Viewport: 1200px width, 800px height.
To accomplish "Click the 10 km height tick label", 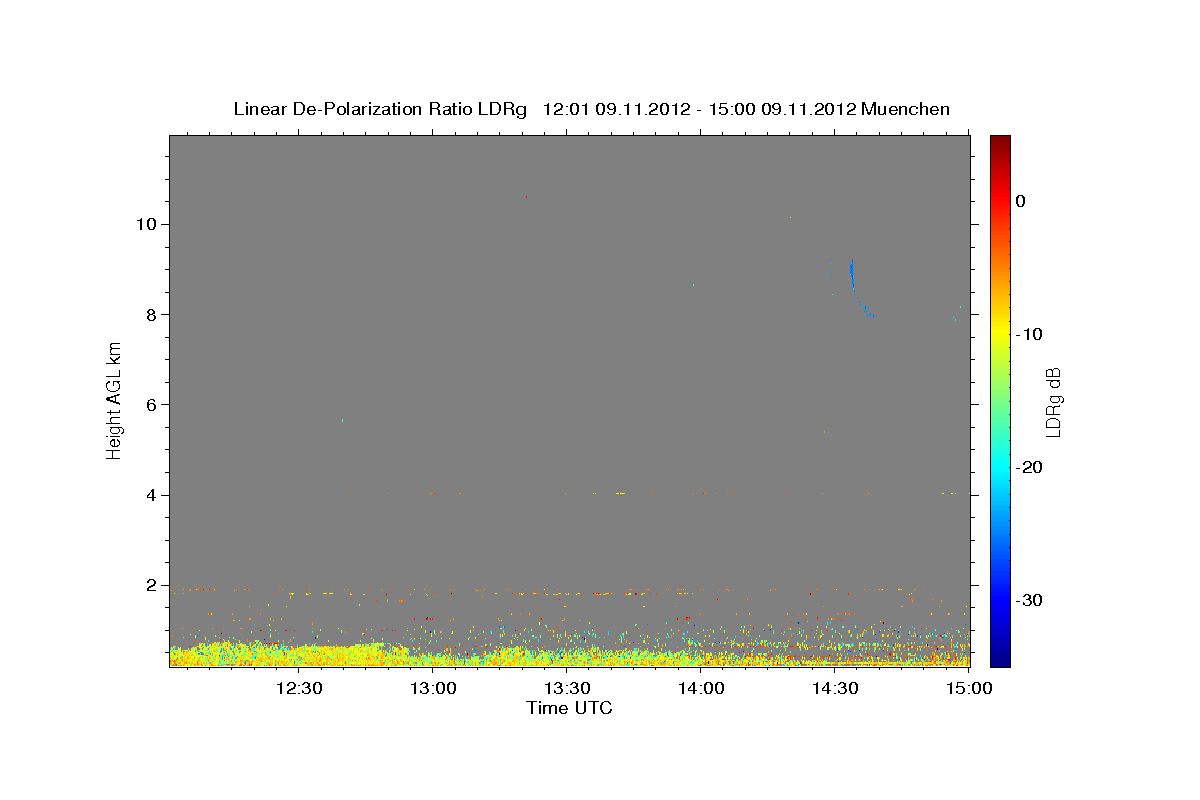I will pos(145,224).
